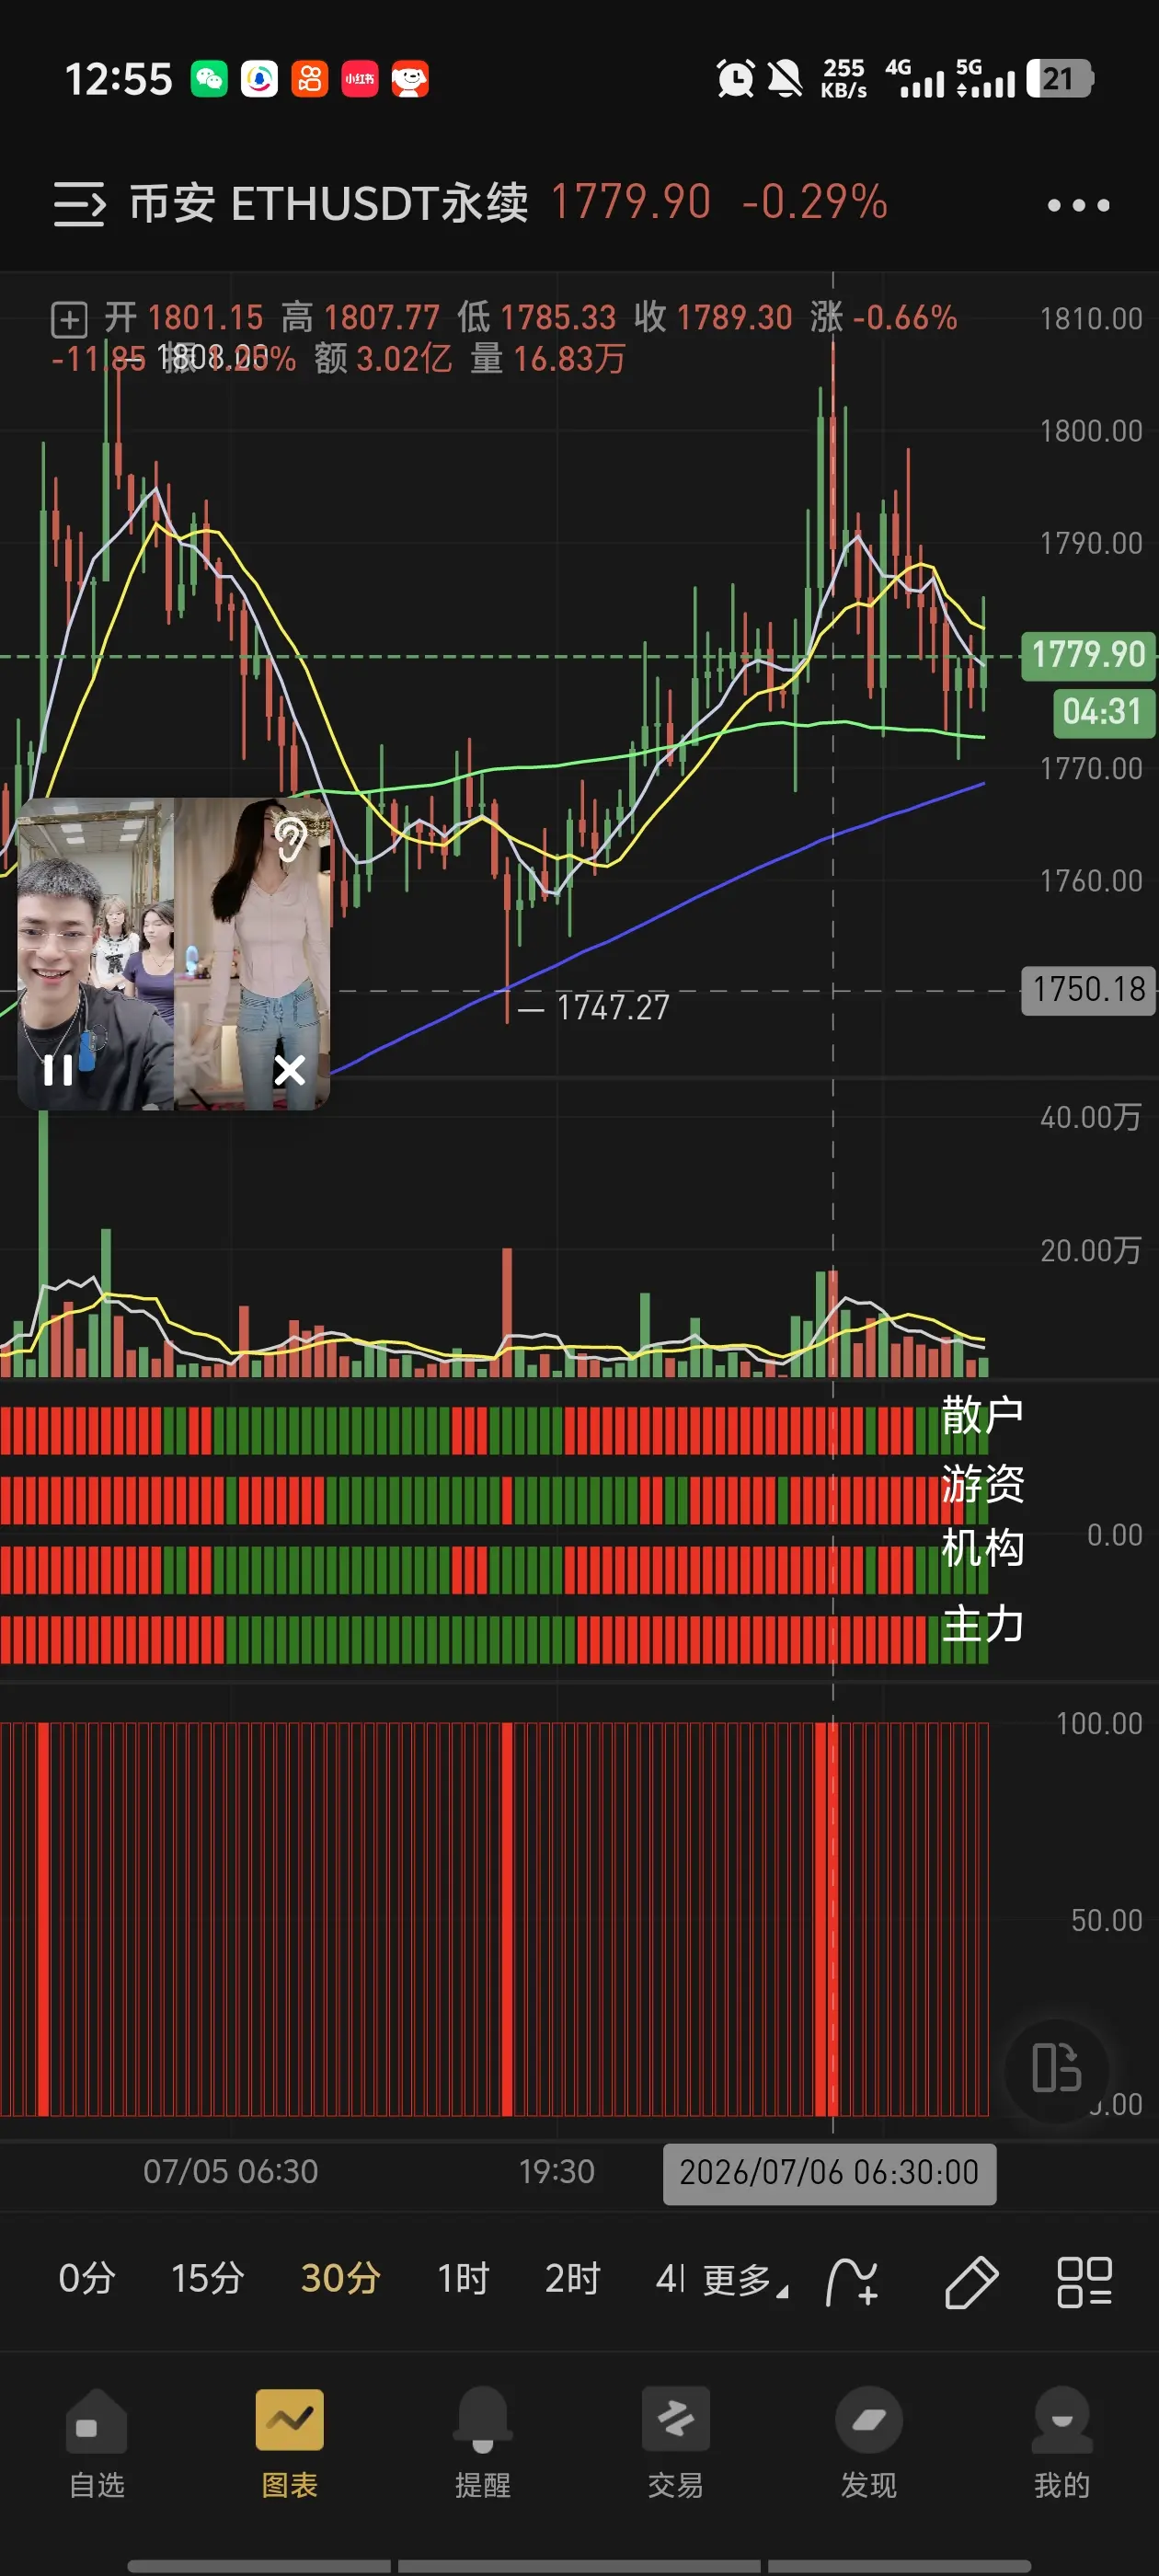The width and height of the screenshot is (1159, 2576).
Task: Tap the ear listen icon on video
Action: pos(291,839)
